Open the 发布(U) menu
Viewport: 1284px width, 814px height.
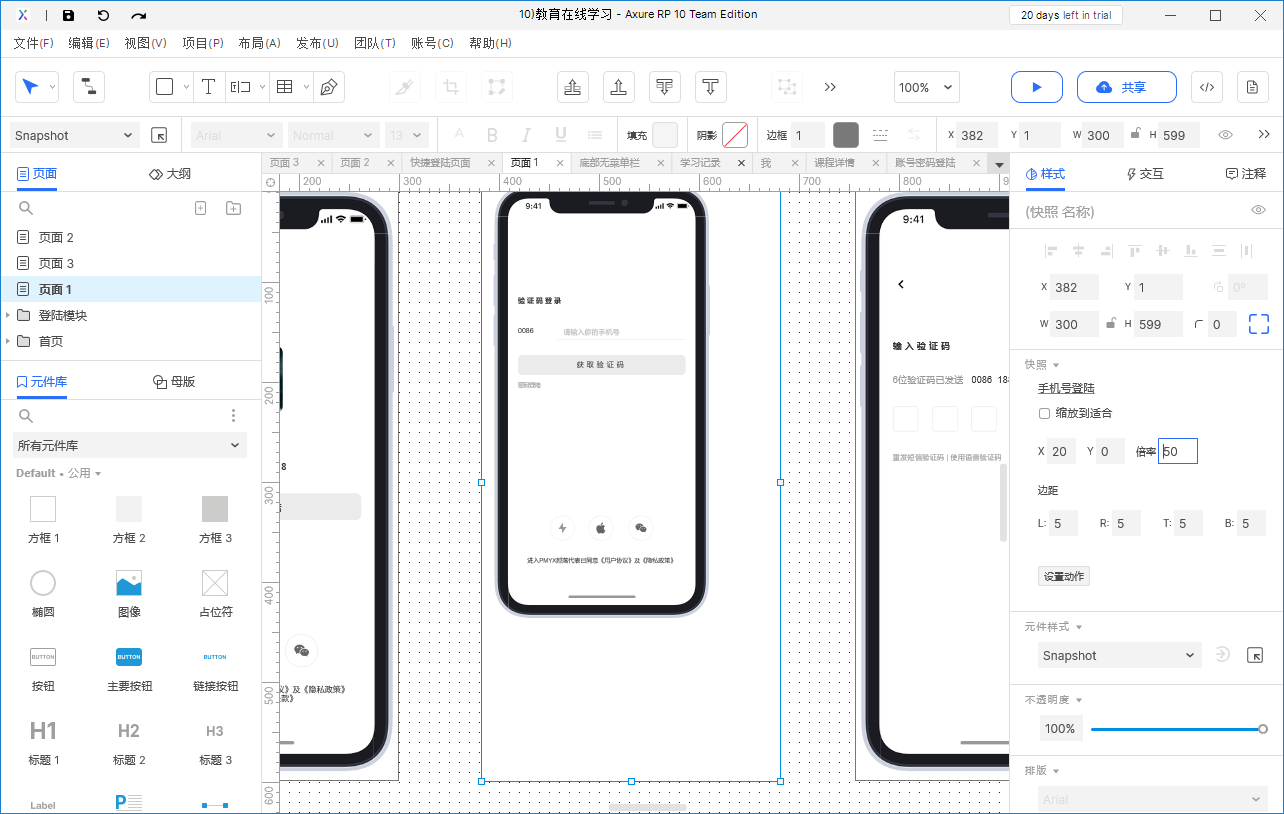(x=318, y=43)
